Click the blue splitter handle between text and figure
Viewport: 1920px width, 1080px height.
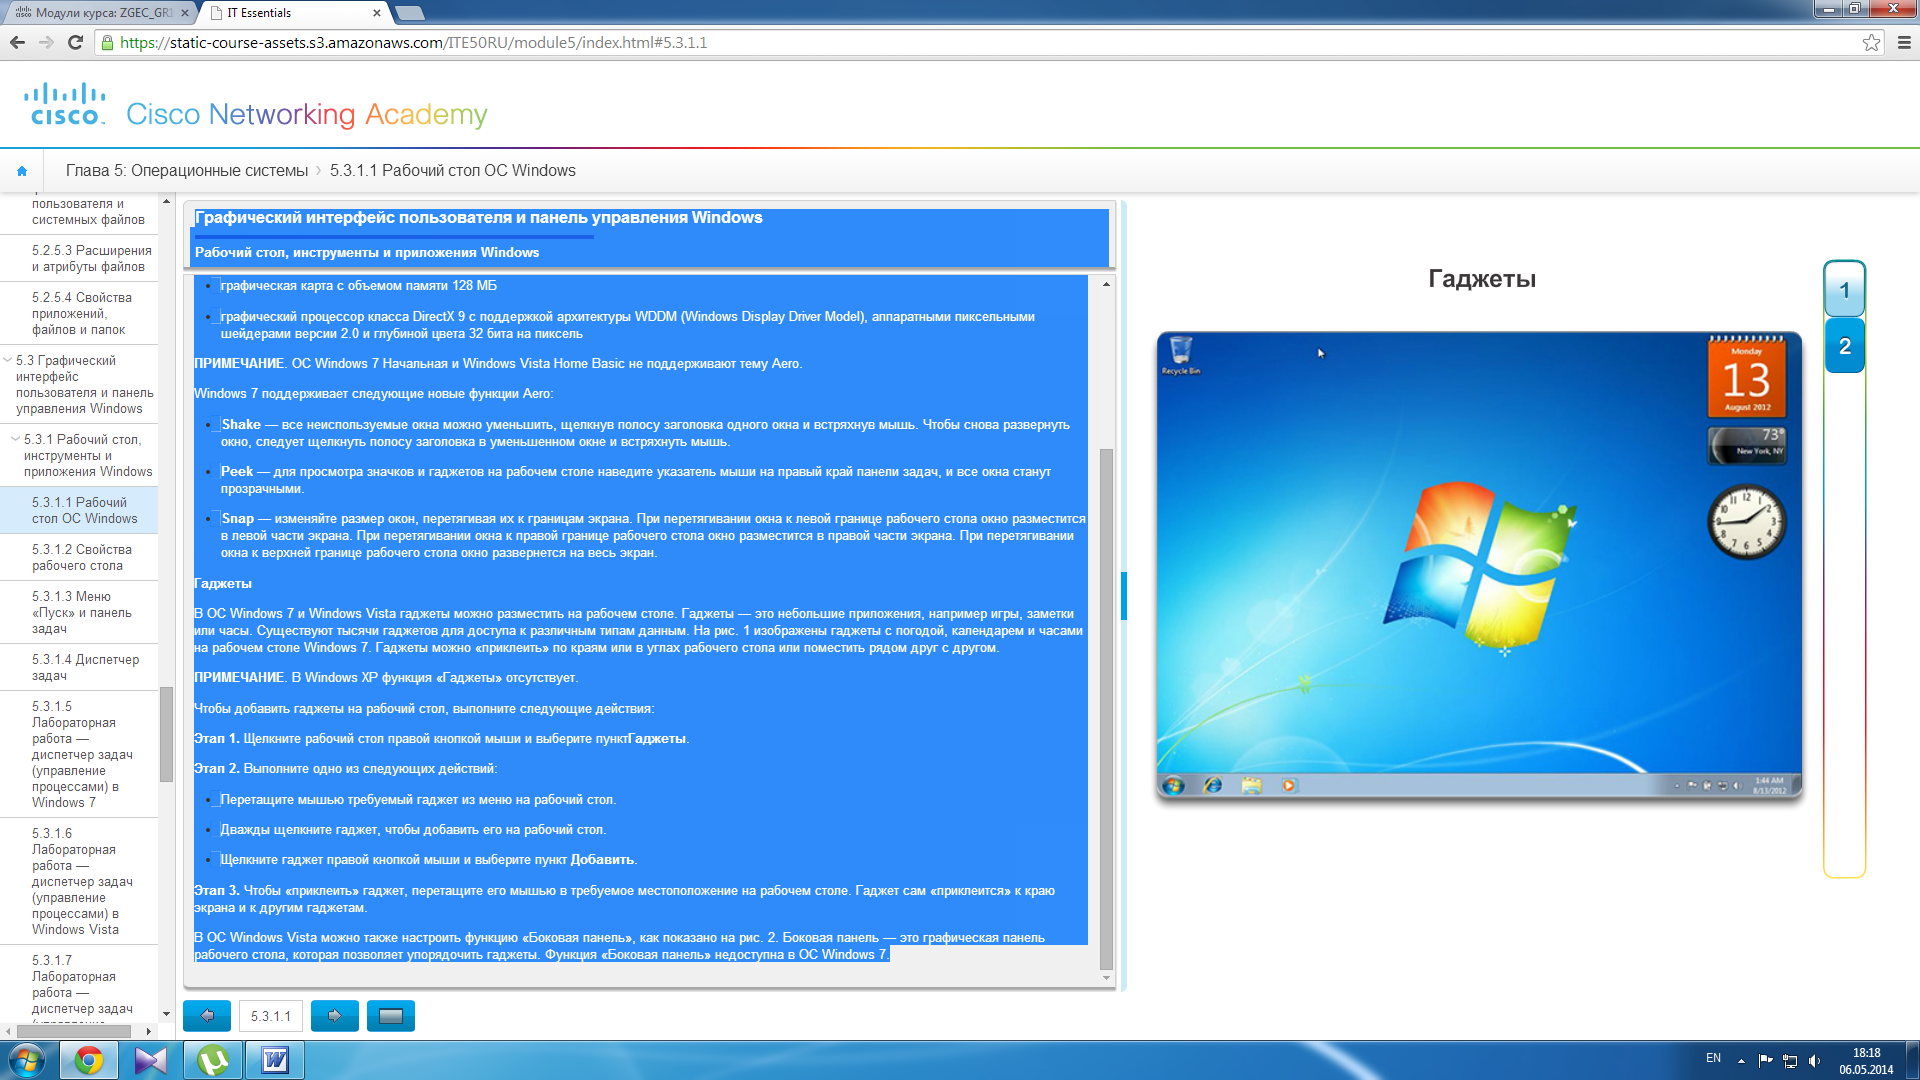click(1124, 596)
